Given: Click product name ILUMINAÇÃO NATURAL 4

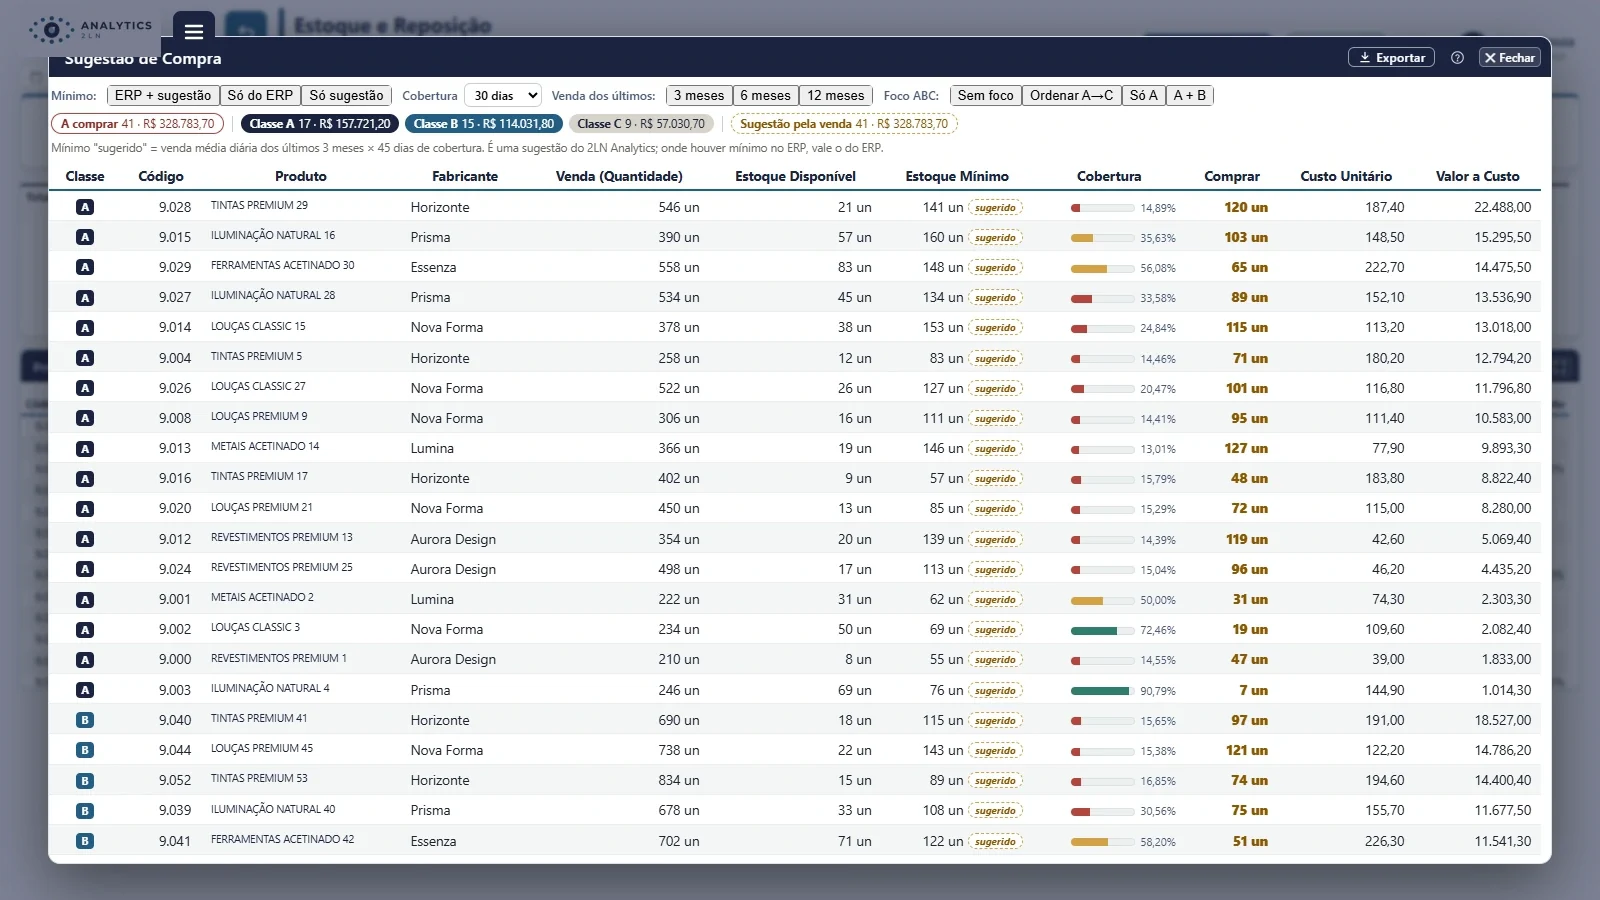Looking at the screenshot, I should 270,688.
